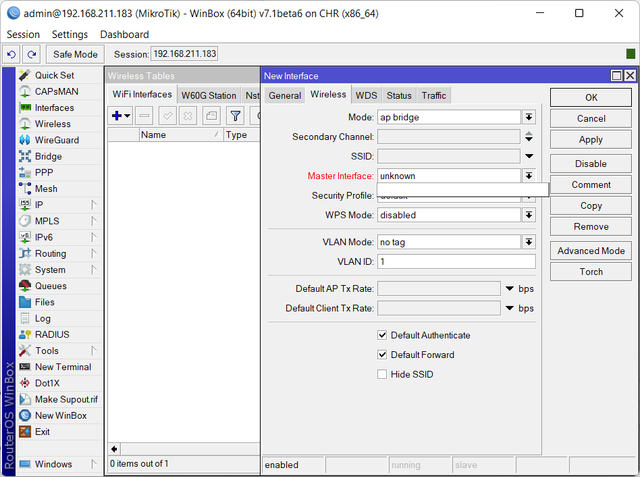Sort by the Name column header
Viewport: 640px width, 477px height.
181,135
